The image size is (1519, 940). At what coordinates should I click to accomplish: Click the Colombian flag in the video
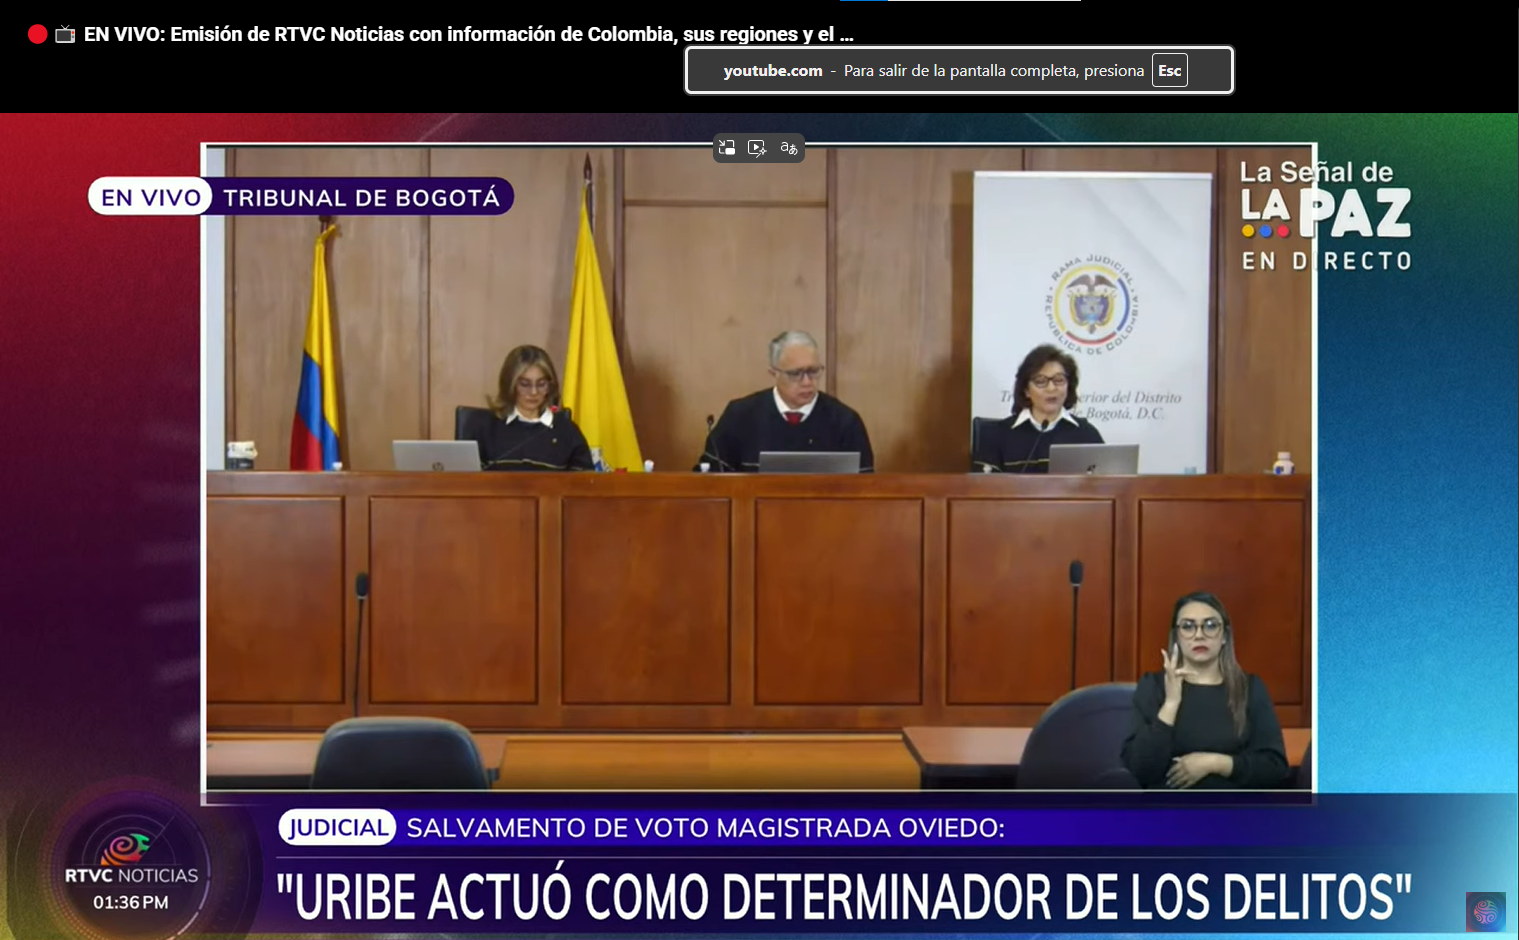(x=317, y=370)
